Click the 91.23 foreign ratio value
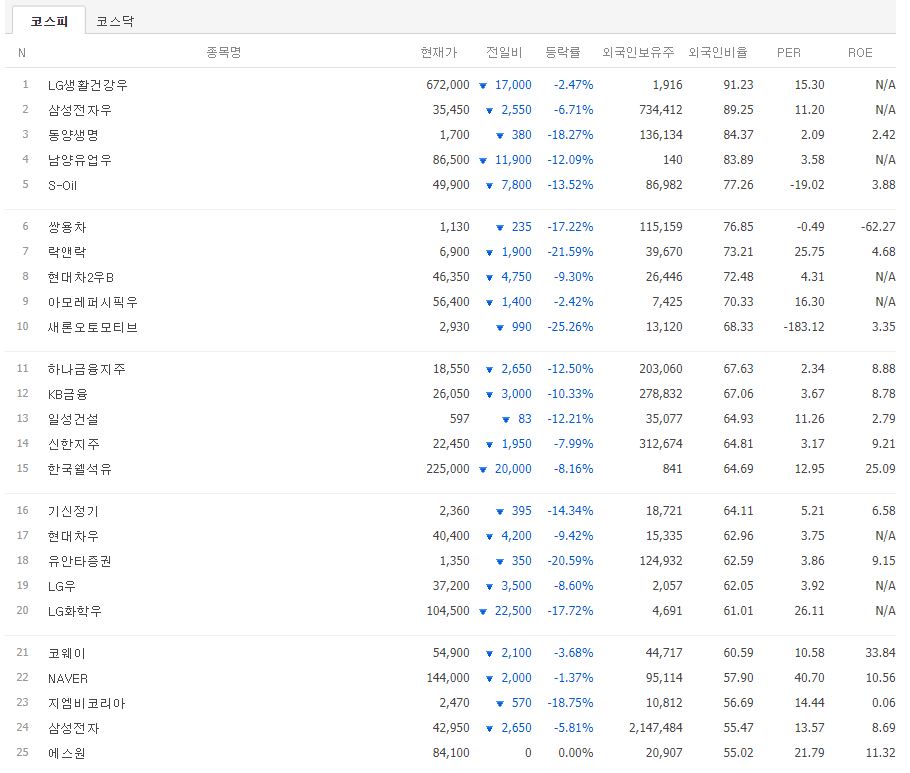The height and width of the screenshot is (773, 910). point(738,85)
